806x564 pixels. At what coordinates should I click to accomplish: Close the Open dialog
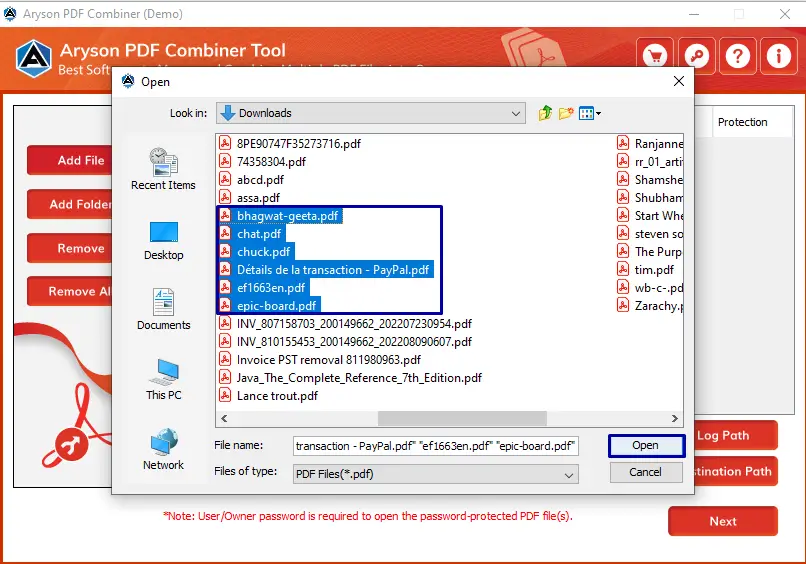(679, 81)
